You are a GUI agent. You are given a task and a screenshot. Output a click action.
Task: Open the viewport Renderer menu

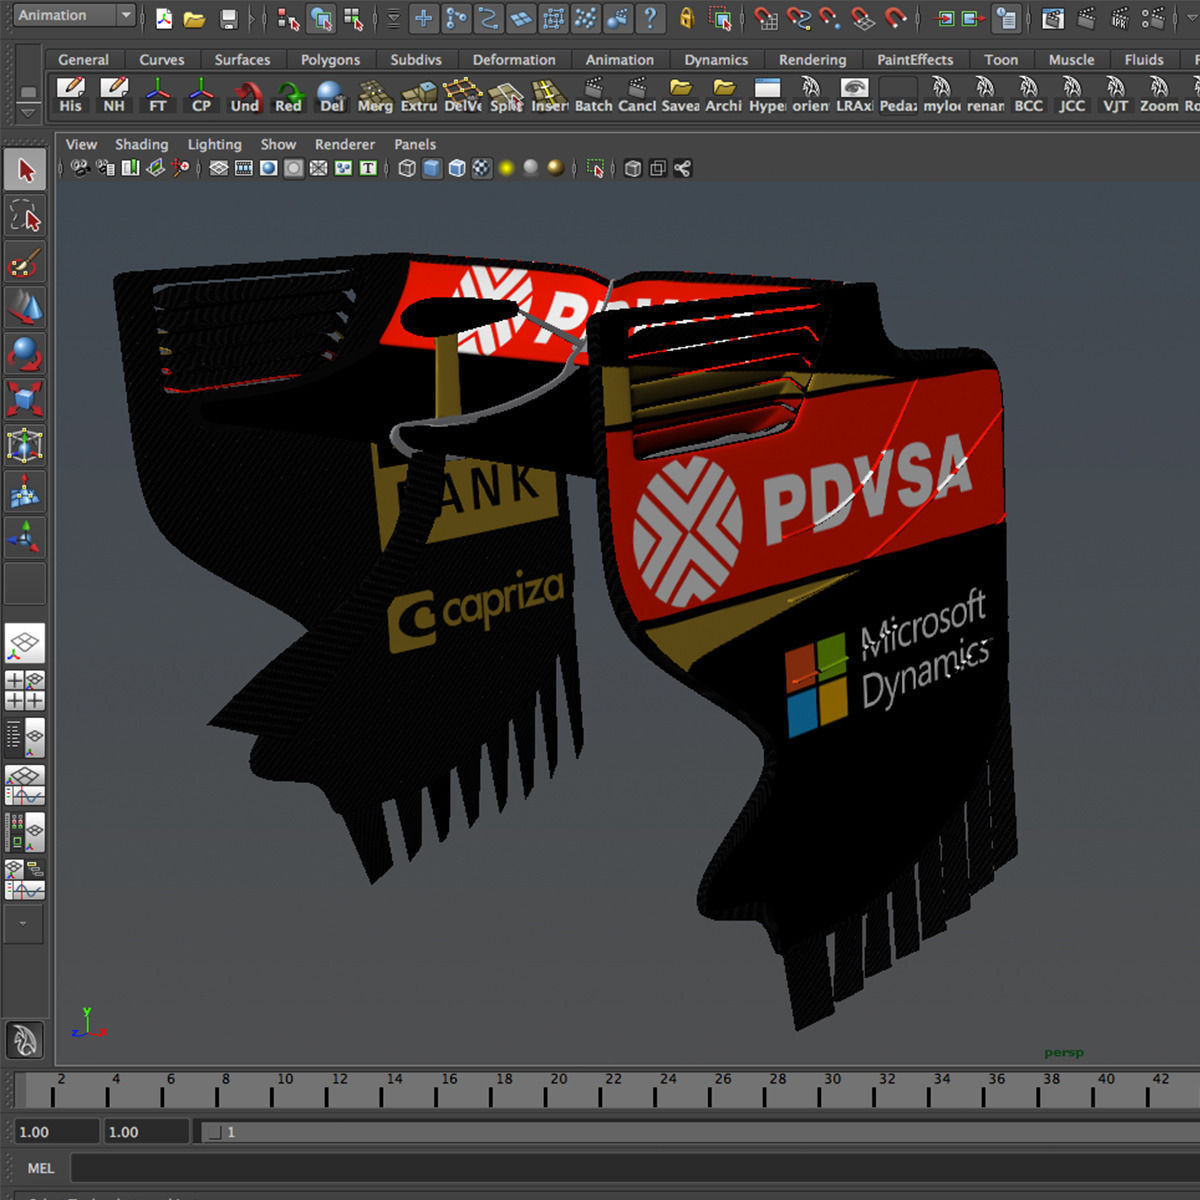[345, 144]
